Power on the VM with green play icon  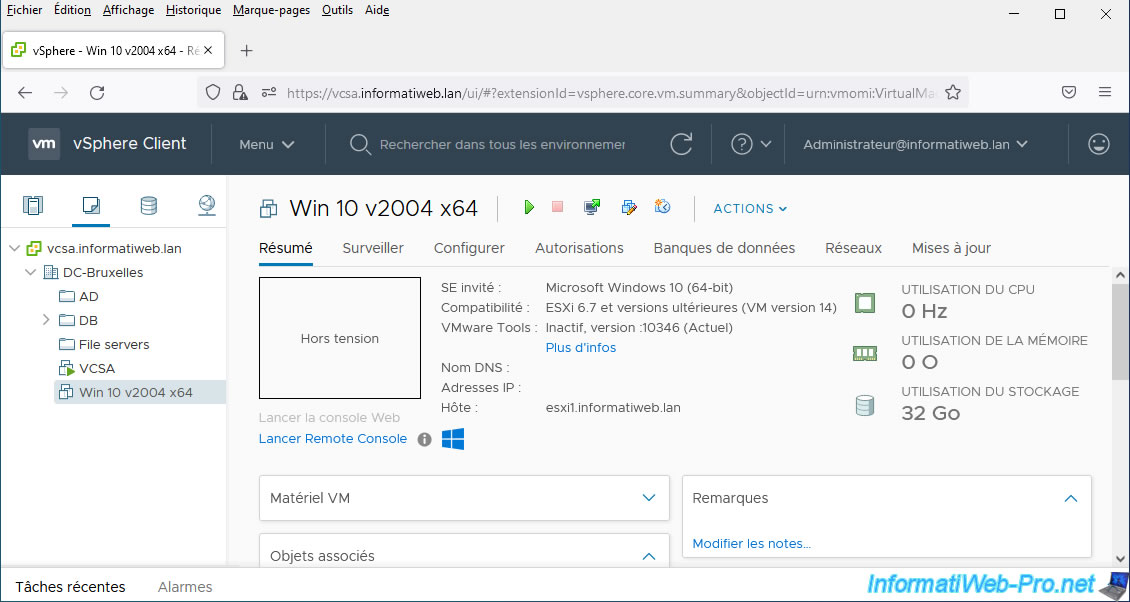tap(529, 207)
